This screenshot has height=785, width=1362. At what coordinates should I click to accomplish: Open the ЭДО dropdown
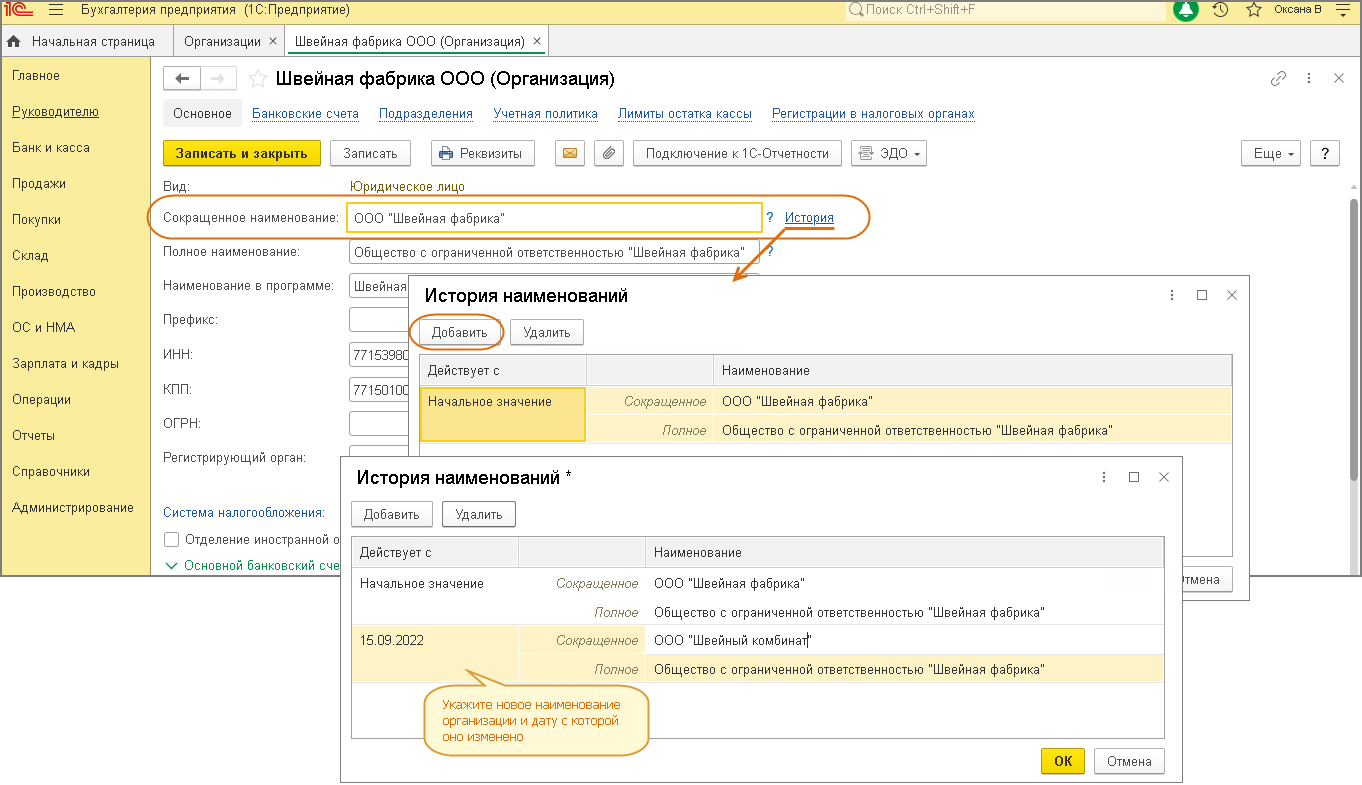pos(889,153)
